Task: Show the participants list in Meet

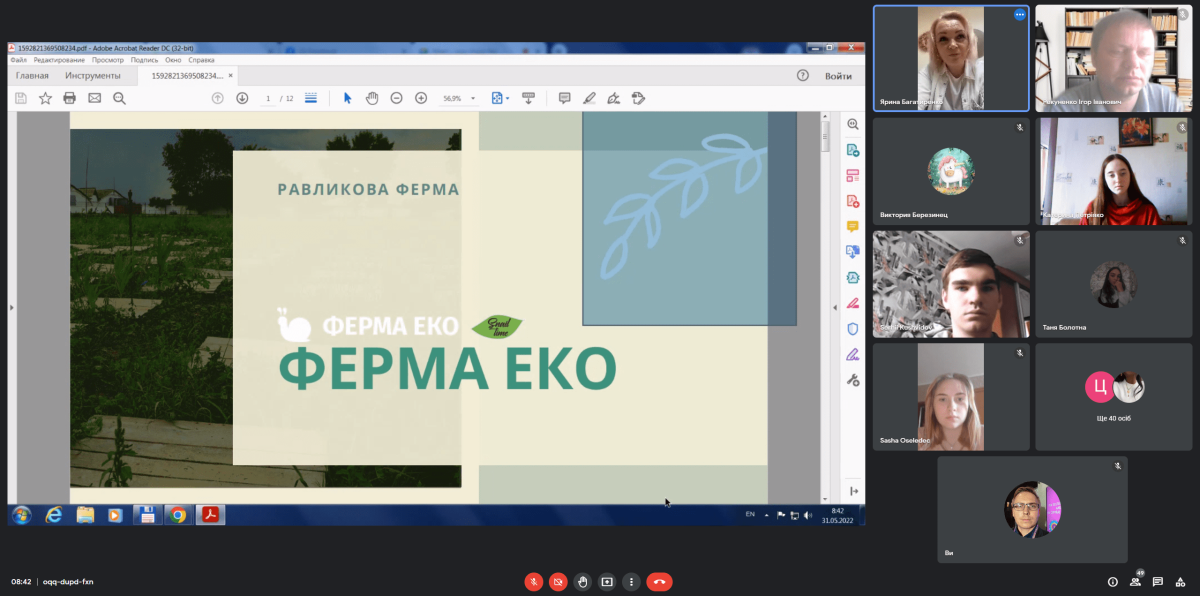Action: point(1135,581)
